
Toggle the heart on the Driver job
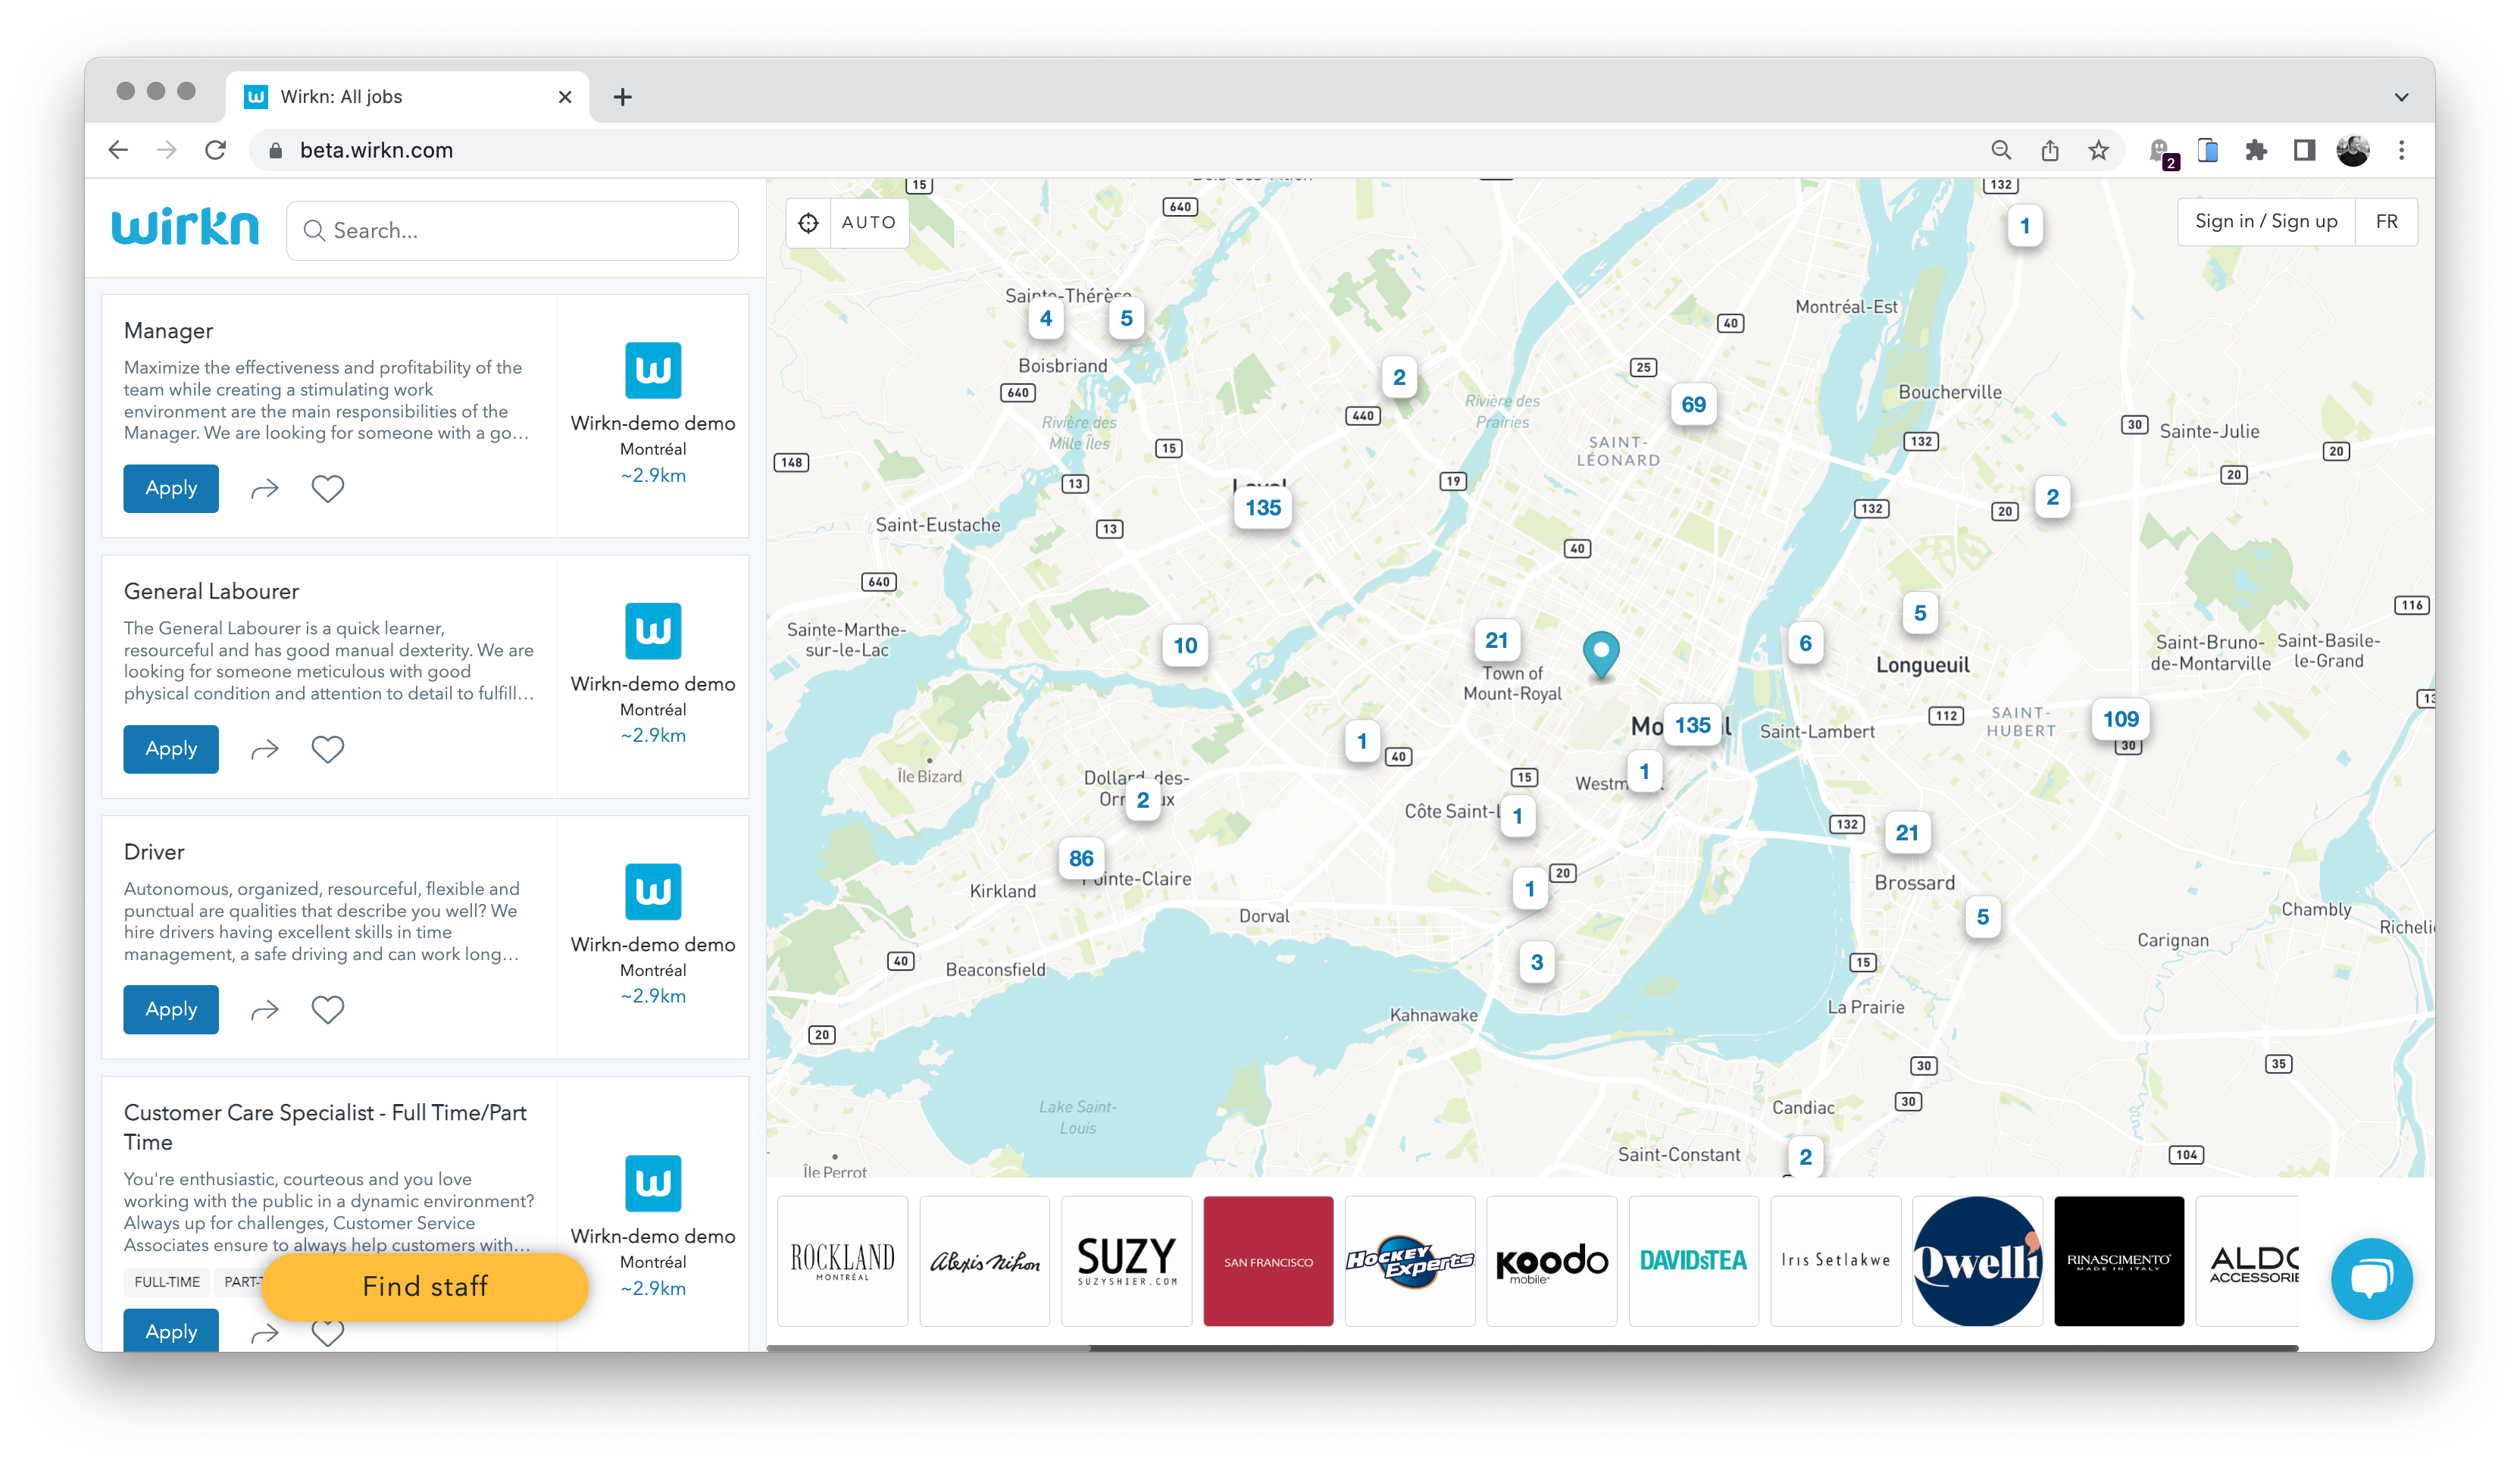tap(327, 1009)
